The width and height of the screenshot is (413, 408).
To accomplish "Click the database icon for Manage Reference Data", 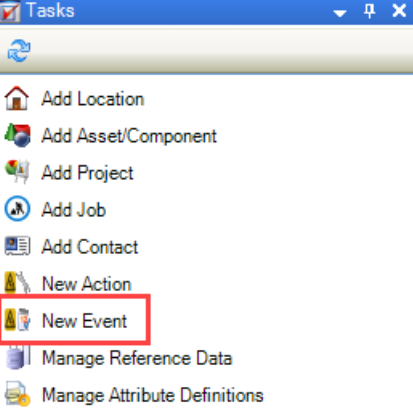I will point(18,357).
